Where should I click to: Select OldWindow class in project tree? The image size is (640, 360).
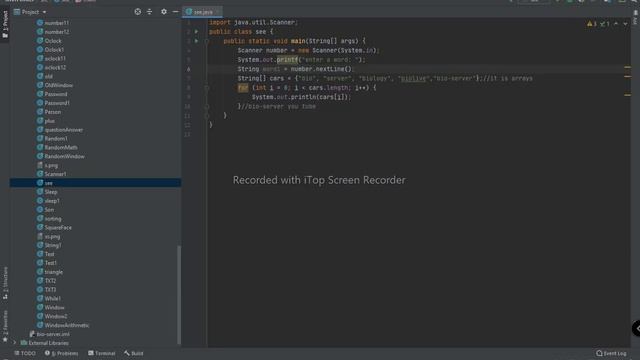tap(55, 85)
